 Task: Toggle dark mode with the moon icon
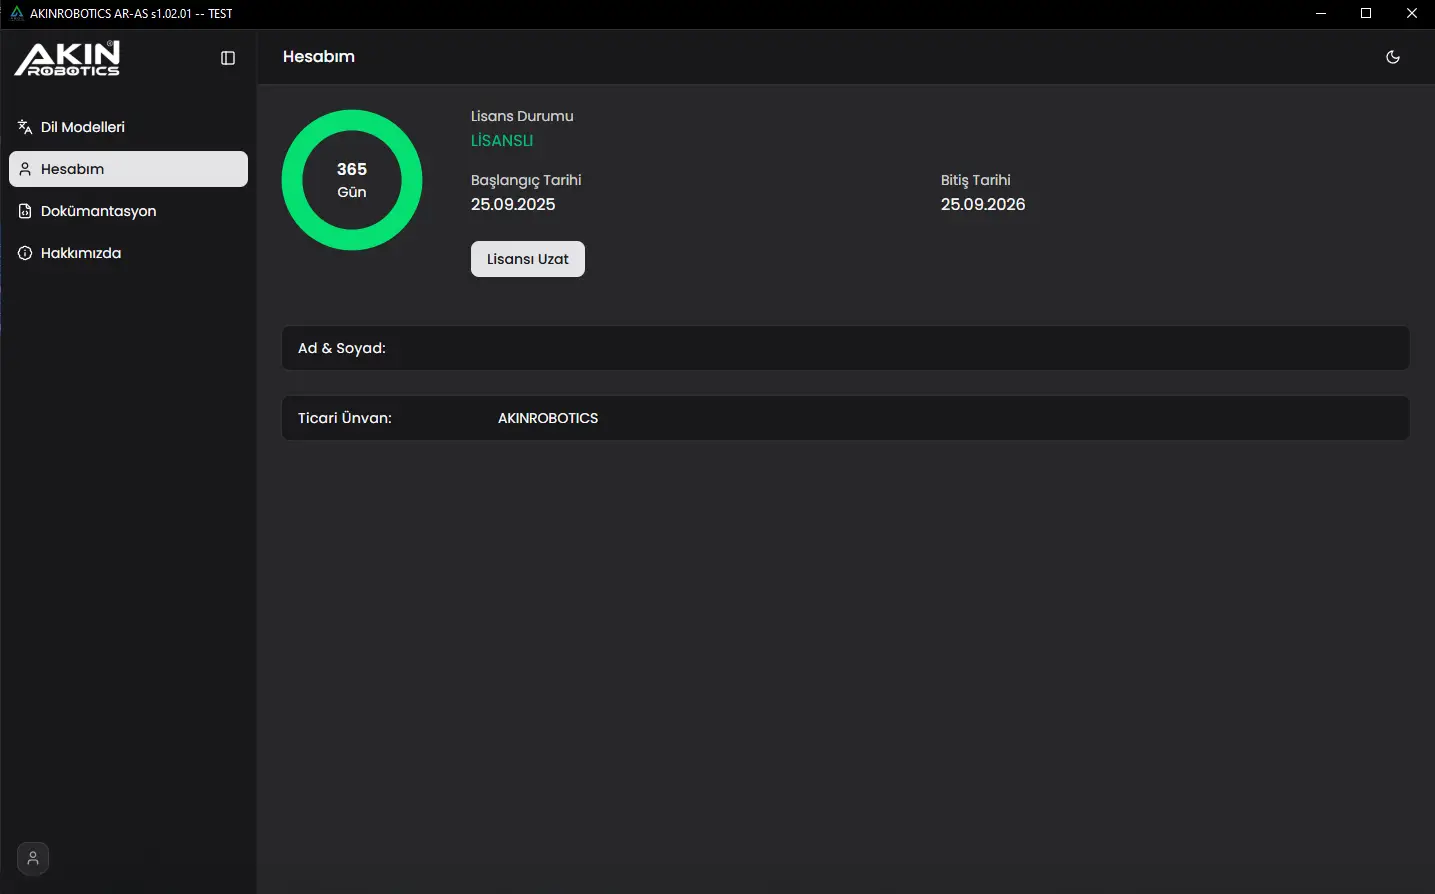[x=1392, y=57]
